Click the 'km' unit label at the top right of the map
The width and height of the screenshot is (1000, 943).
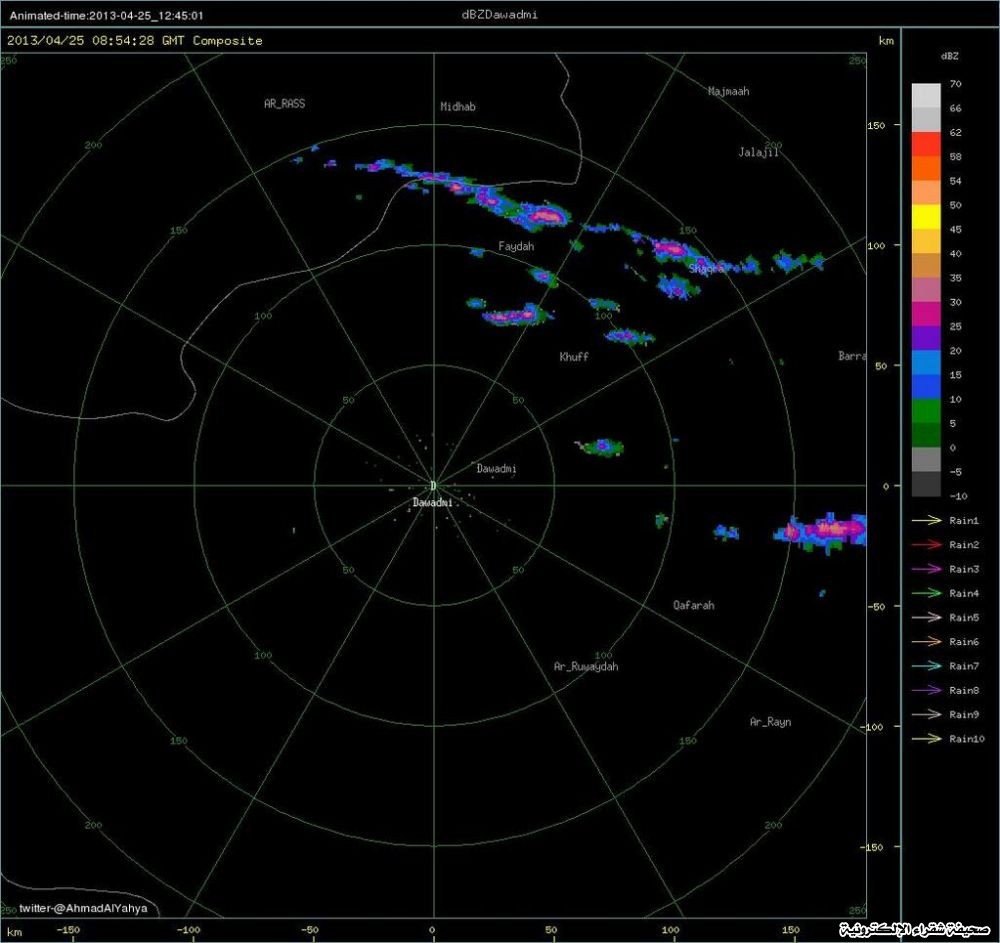[886, 41]
